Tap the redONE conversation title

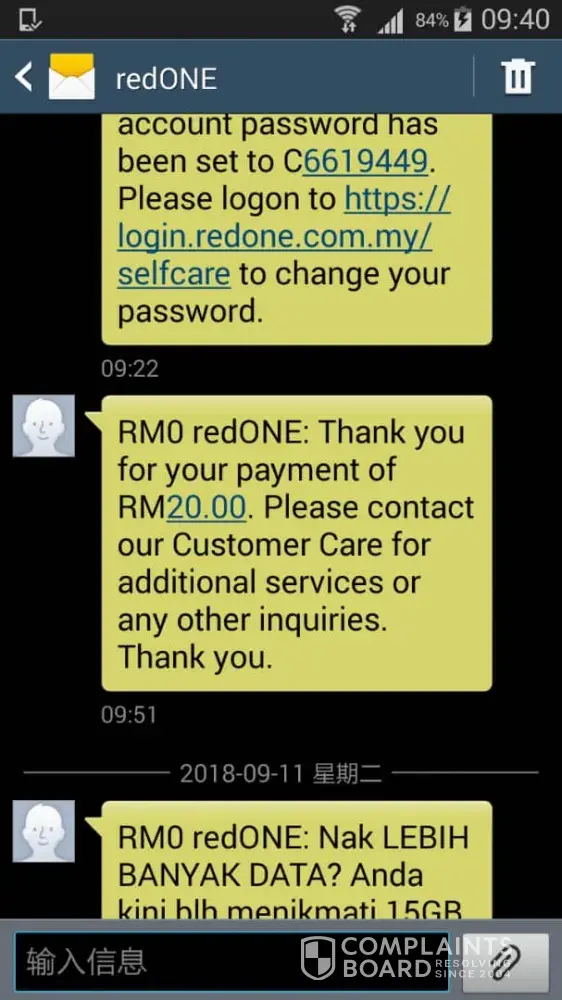(x=166, y=79)
